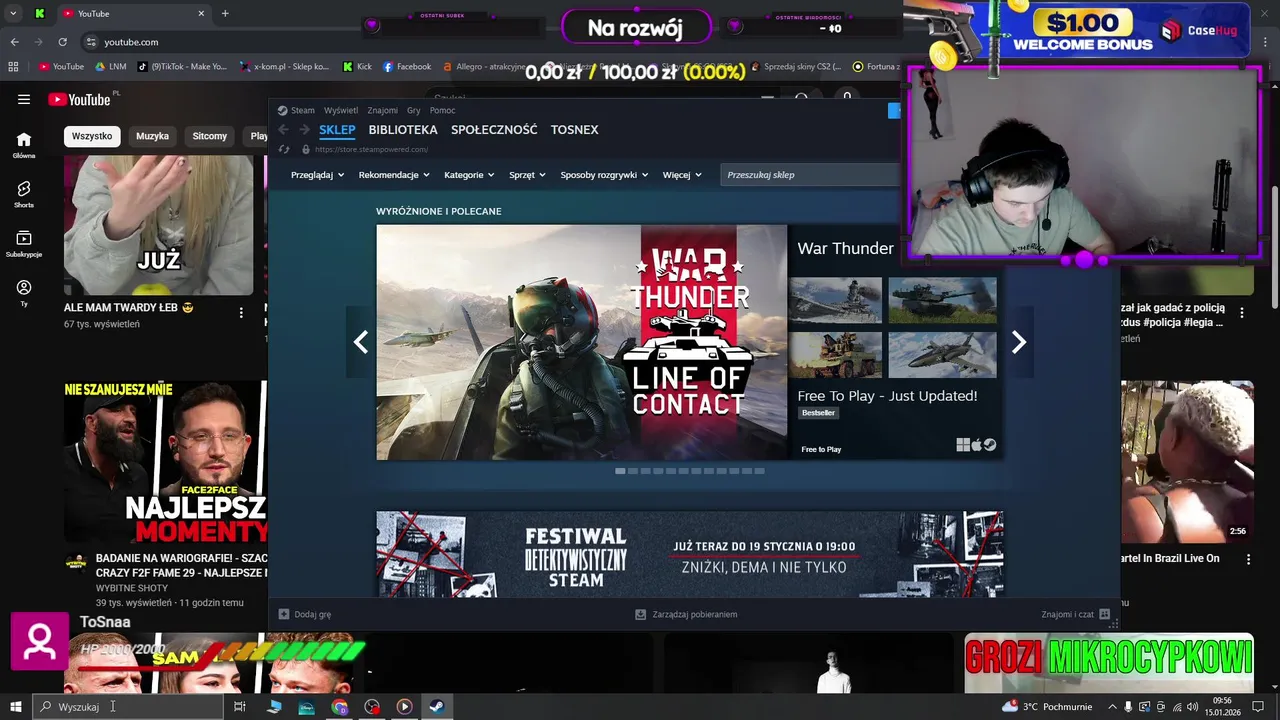Select the Wszystko filter chip on YouTube
This screenshot has height=720, width=1280.
[x=92, y=136]
